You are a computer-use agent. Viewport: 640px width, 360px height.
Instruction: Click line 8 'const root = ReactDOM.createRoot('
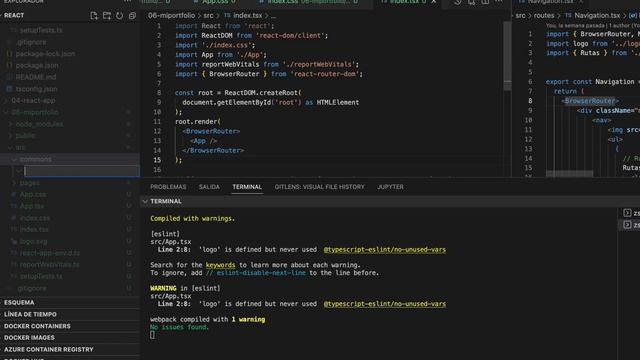pyautogui.click(x=238, y=93)
